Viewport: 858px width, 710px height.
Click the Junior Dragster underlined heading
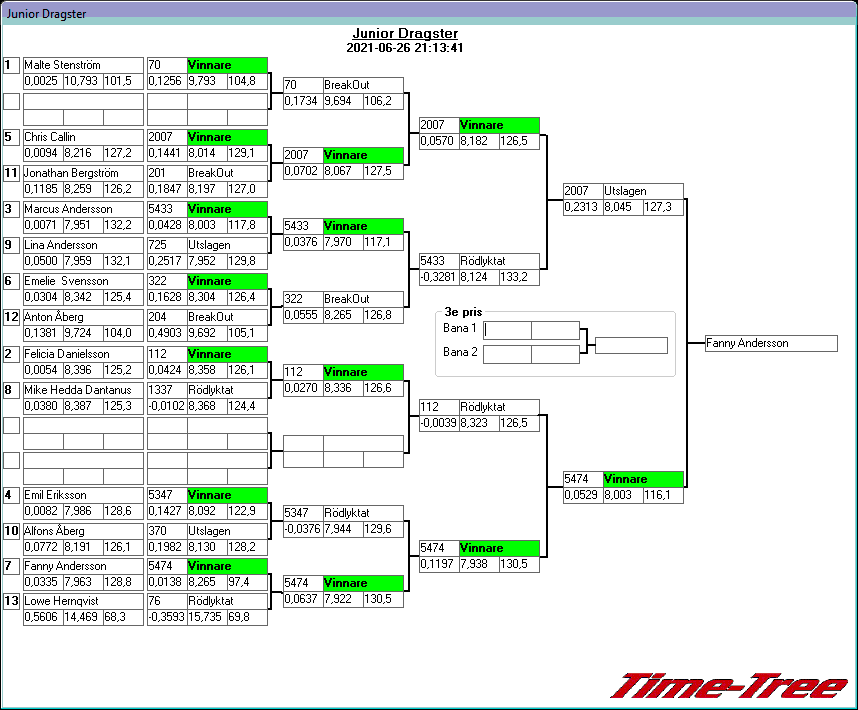tap(404, 33)
